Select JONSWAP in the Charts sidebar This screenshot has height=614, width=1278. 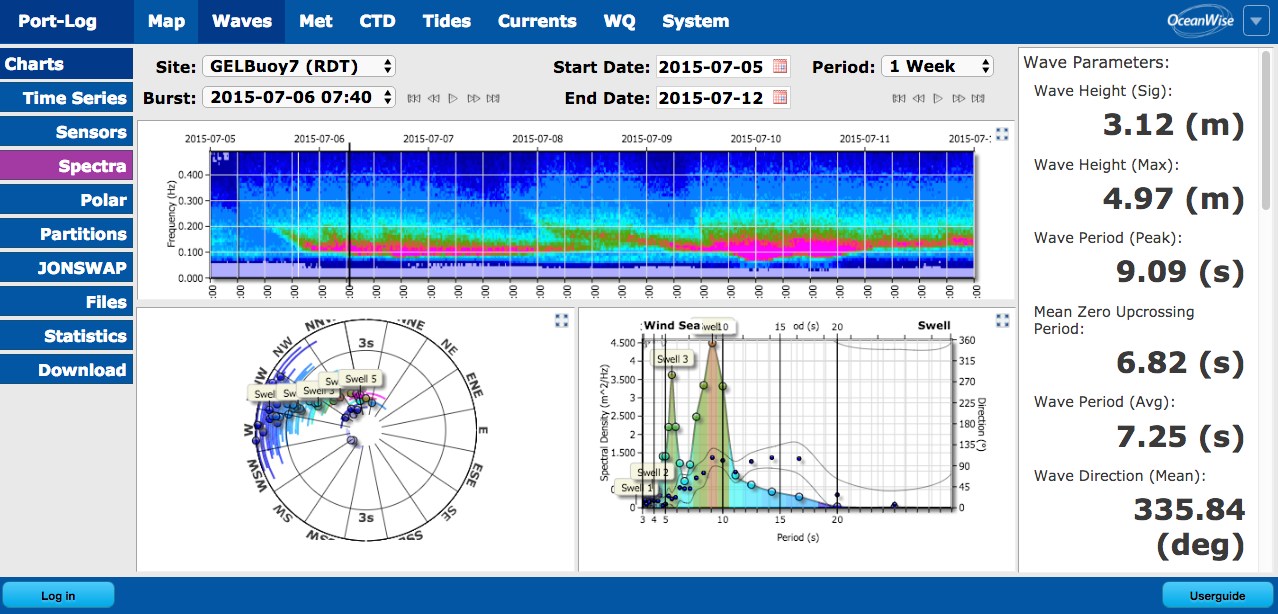tap(66, 268)
